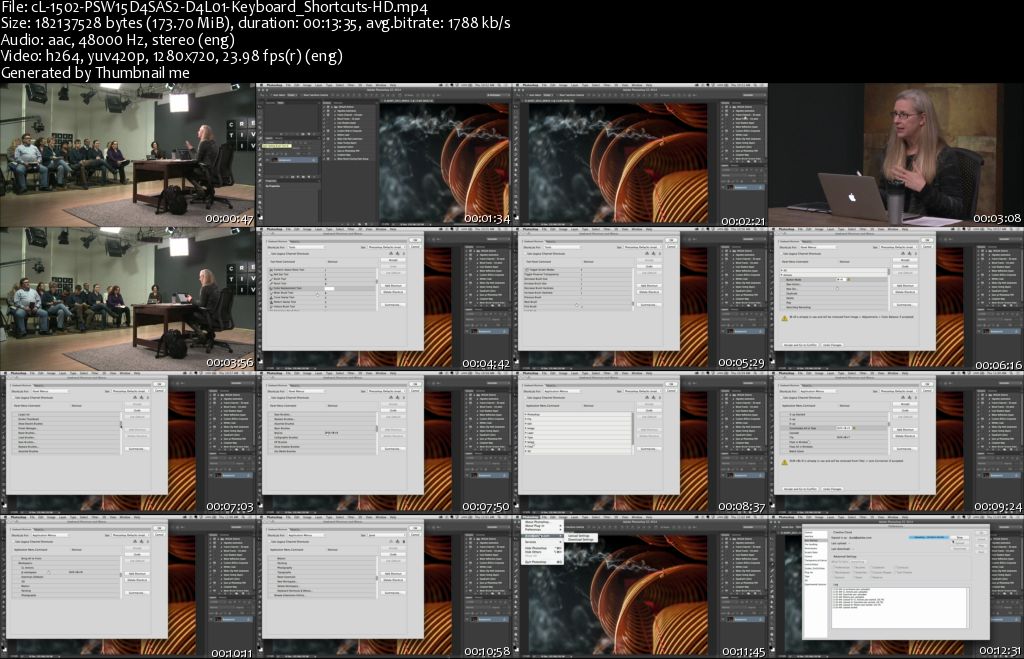Click the yellow warning icon in the 00:06:16 dialog

click(784, 317)
